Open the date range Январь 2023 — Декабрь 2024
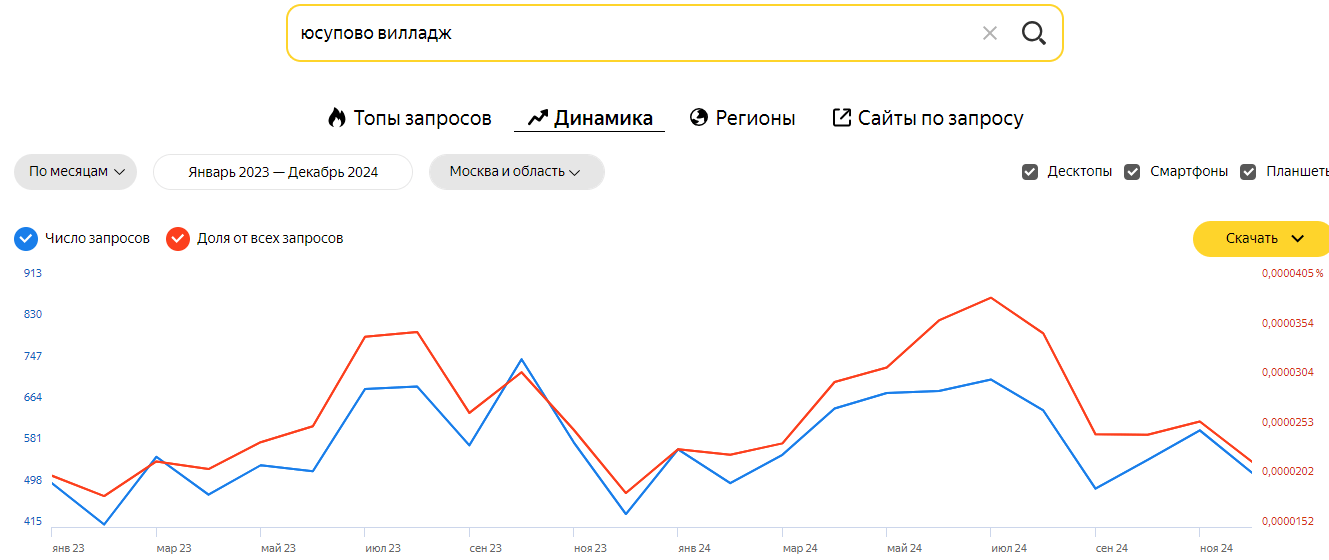Screen dimensions: 1329x560 [283, 172]
